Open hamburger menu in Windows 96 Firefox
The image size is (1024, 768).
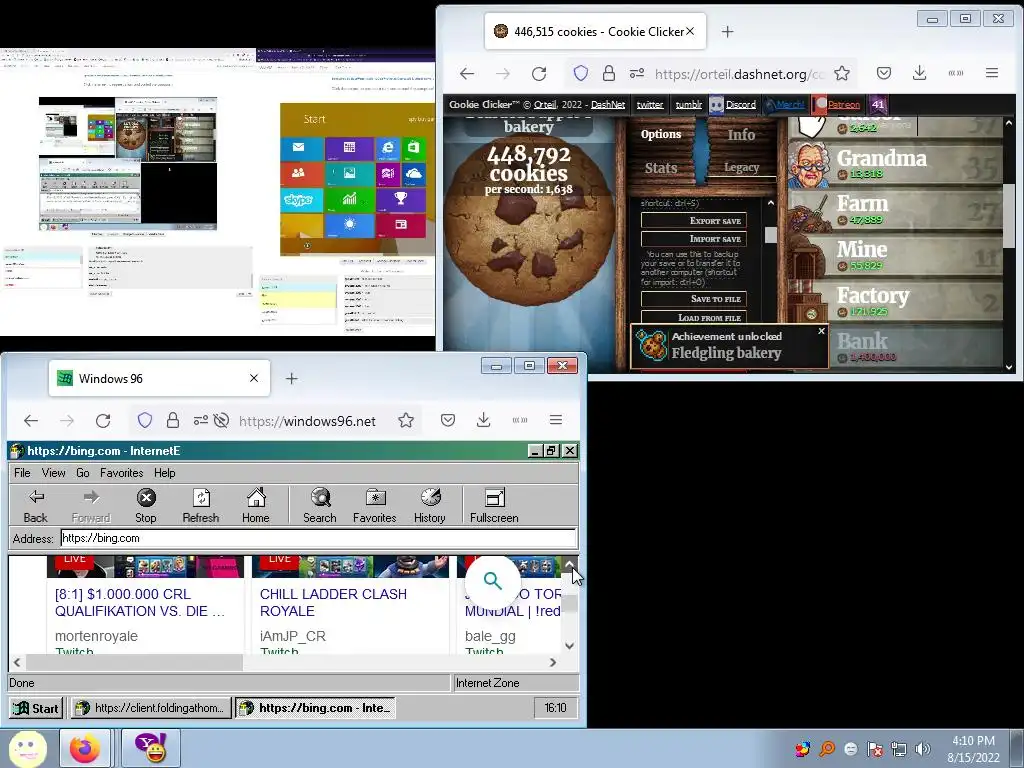coord(556,420)
